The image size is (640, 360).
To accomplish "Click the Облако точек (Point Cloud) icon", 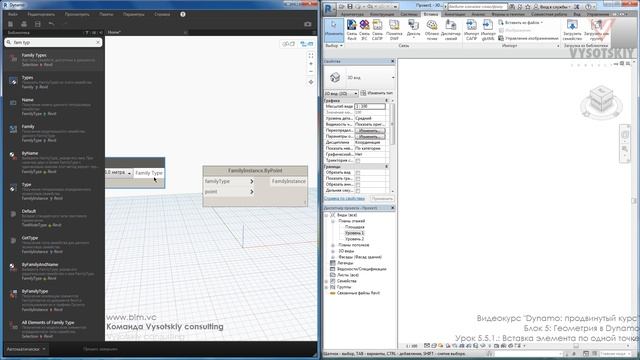I will pos(432,30).
